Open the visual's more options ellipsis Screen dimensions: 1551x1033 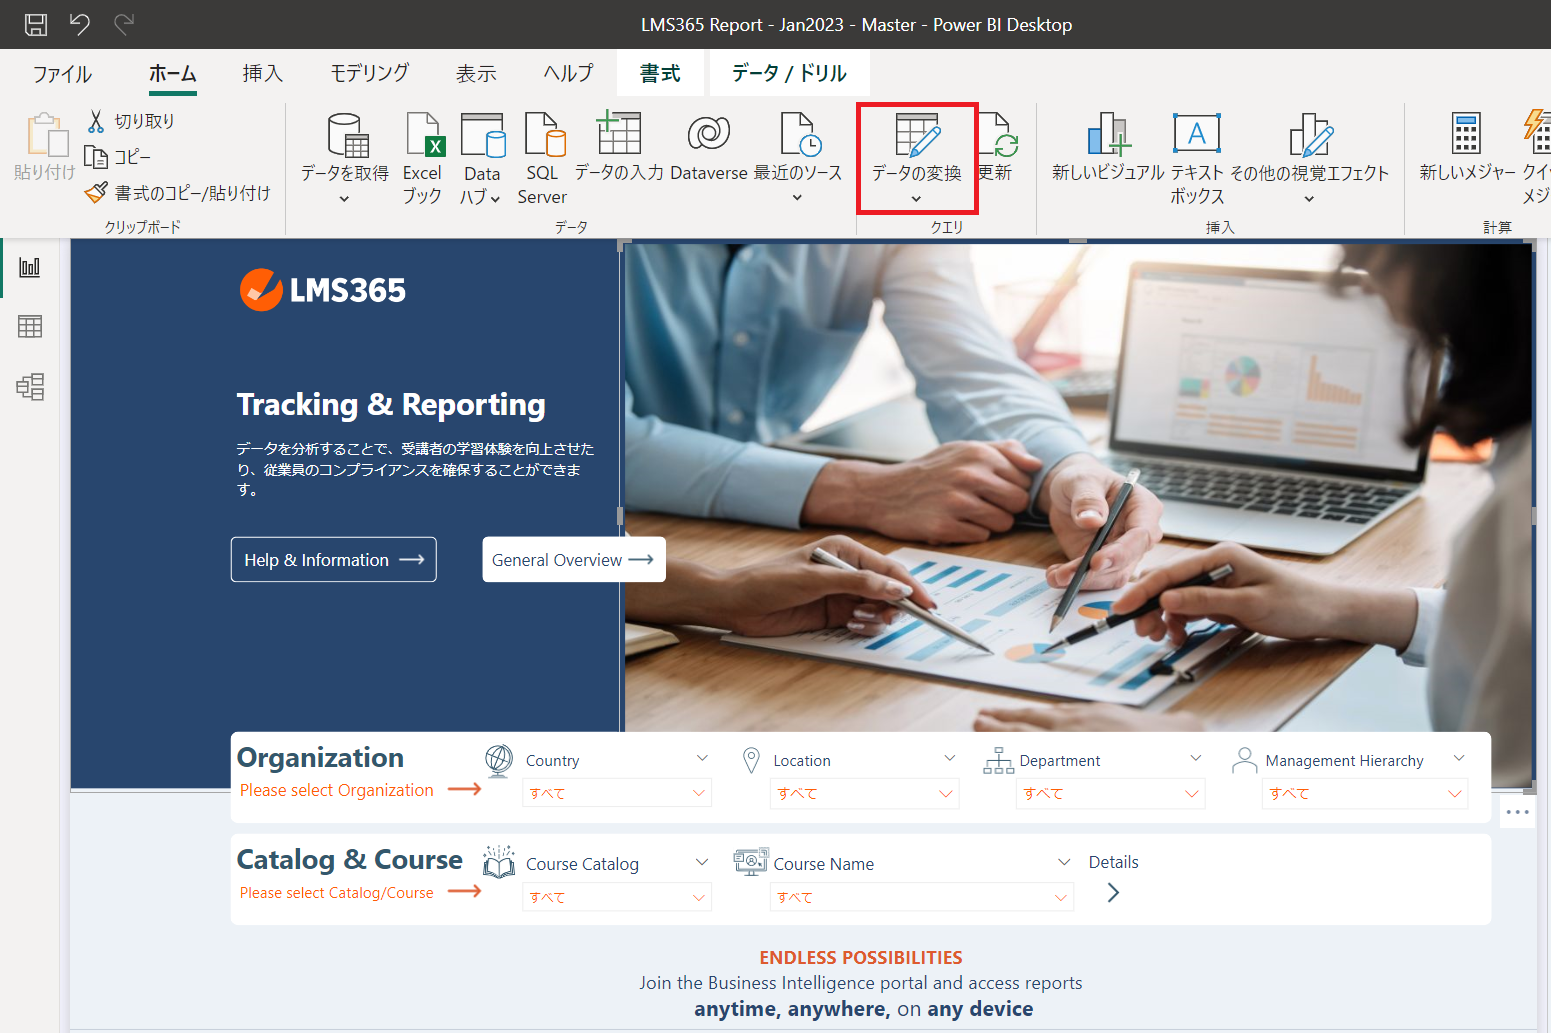coord(1518,812)
